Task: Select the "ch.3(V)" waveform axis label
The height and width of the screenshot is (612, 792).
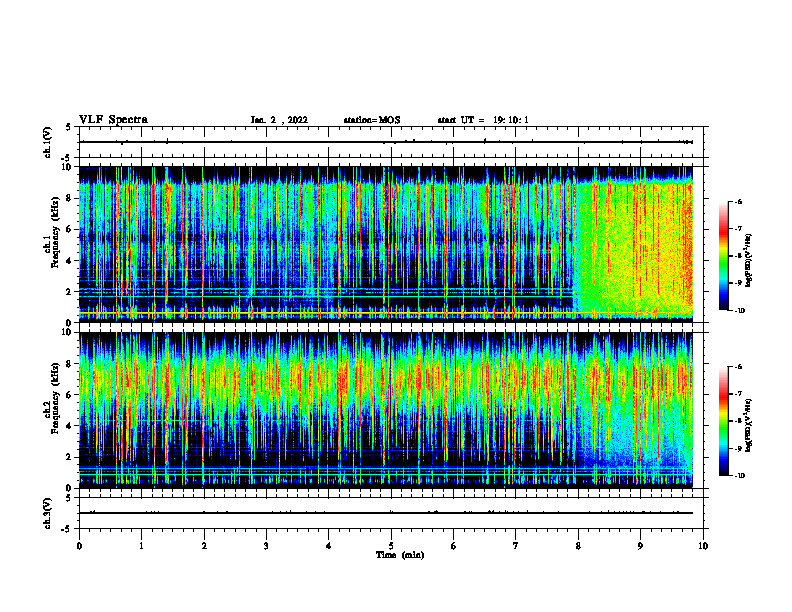Action: (x=48, y=513)
